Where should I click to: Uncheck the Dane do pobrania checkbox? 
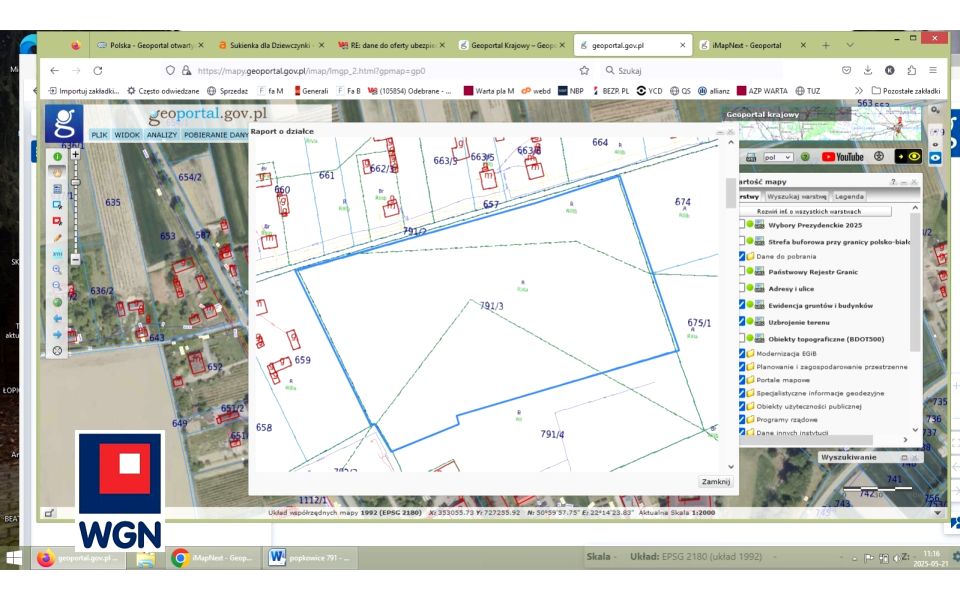741,256
